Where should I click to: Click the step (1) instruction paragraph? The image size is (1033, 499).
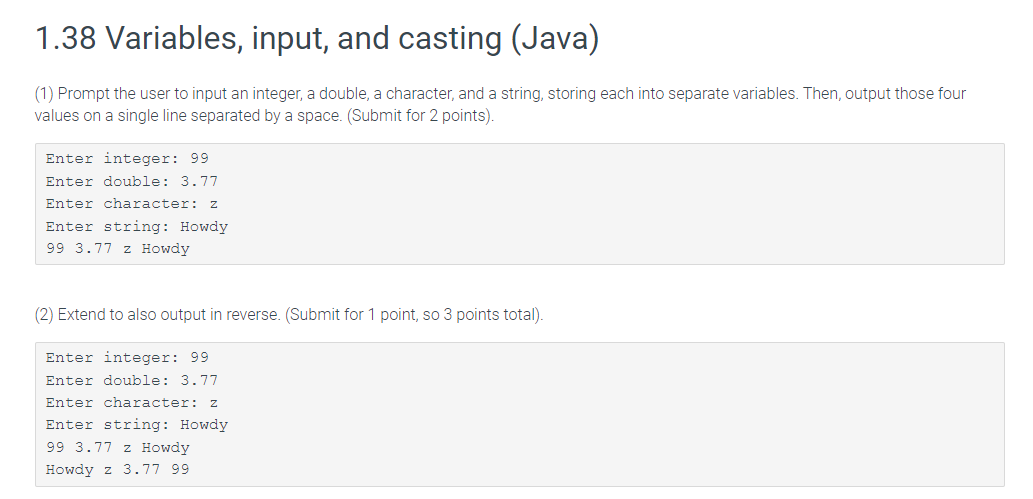(501, 104)
